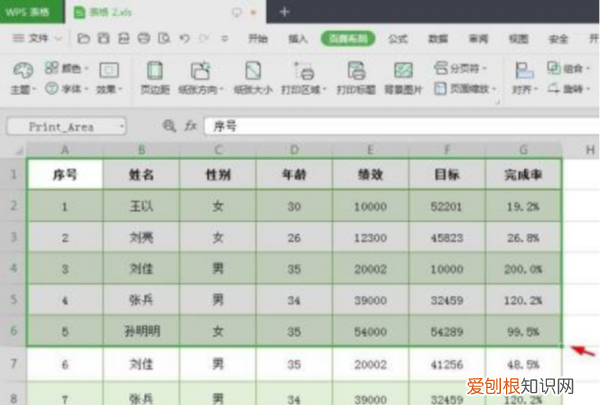The height and width of the screenshot is (405, 600).
Task: Open the 打印区域 print area dropdown
Action: (x=304, y=78)
